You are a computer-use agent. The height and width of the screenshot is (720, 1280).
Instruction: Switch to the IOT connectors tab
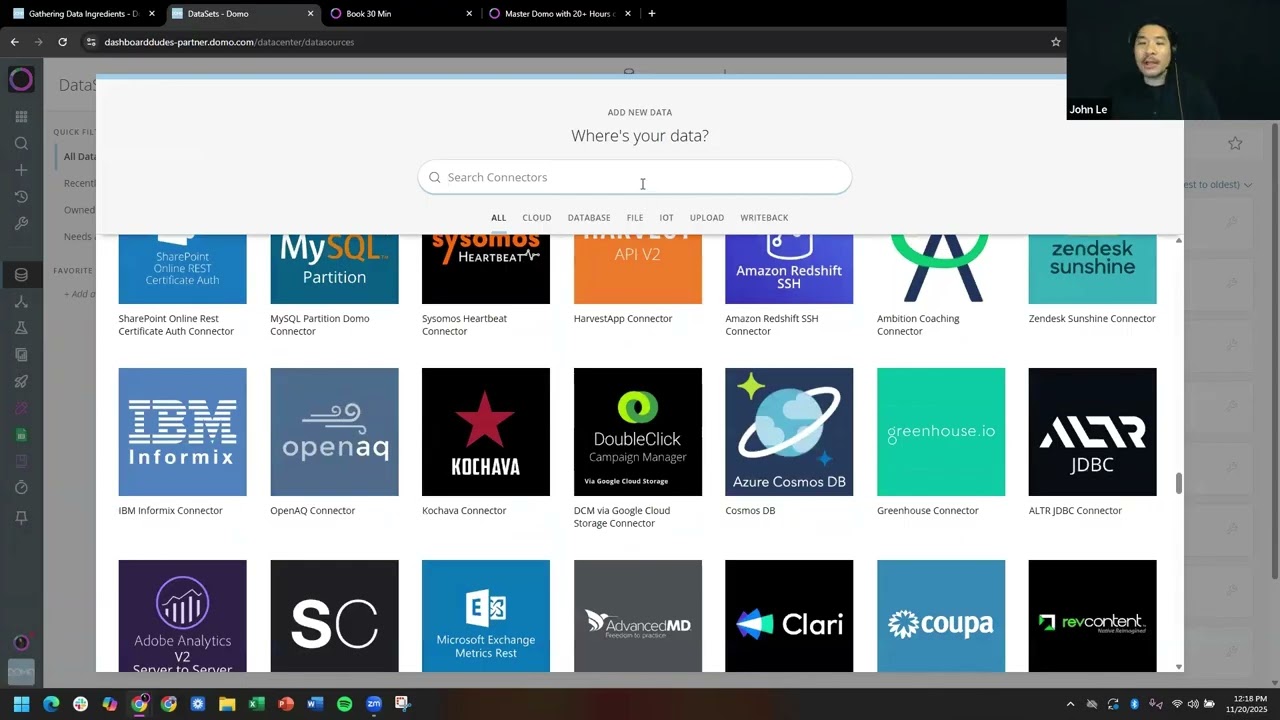[x=666, y=217]
